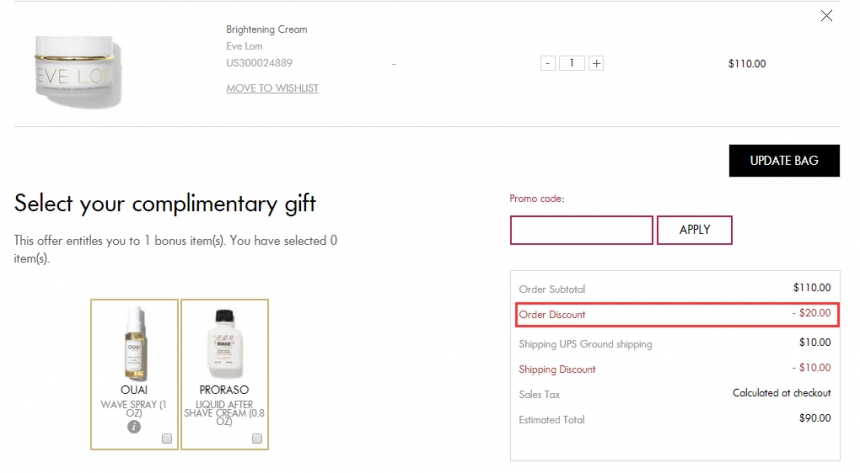
Task: Open the Brightening Cream product title
Action: [266, 30]
